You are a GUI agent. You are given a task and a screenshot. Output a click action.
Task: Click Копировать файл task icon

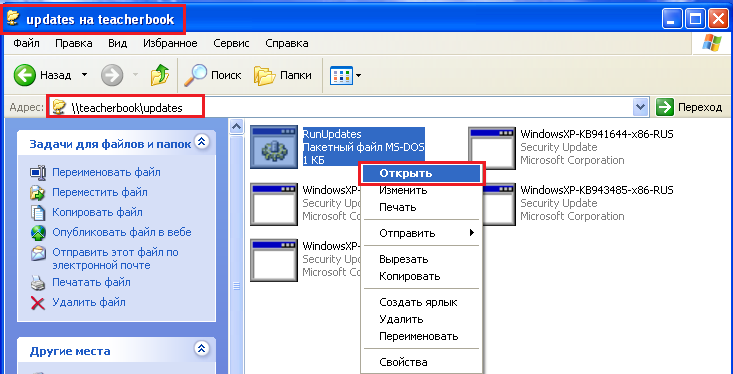[38, 213]
